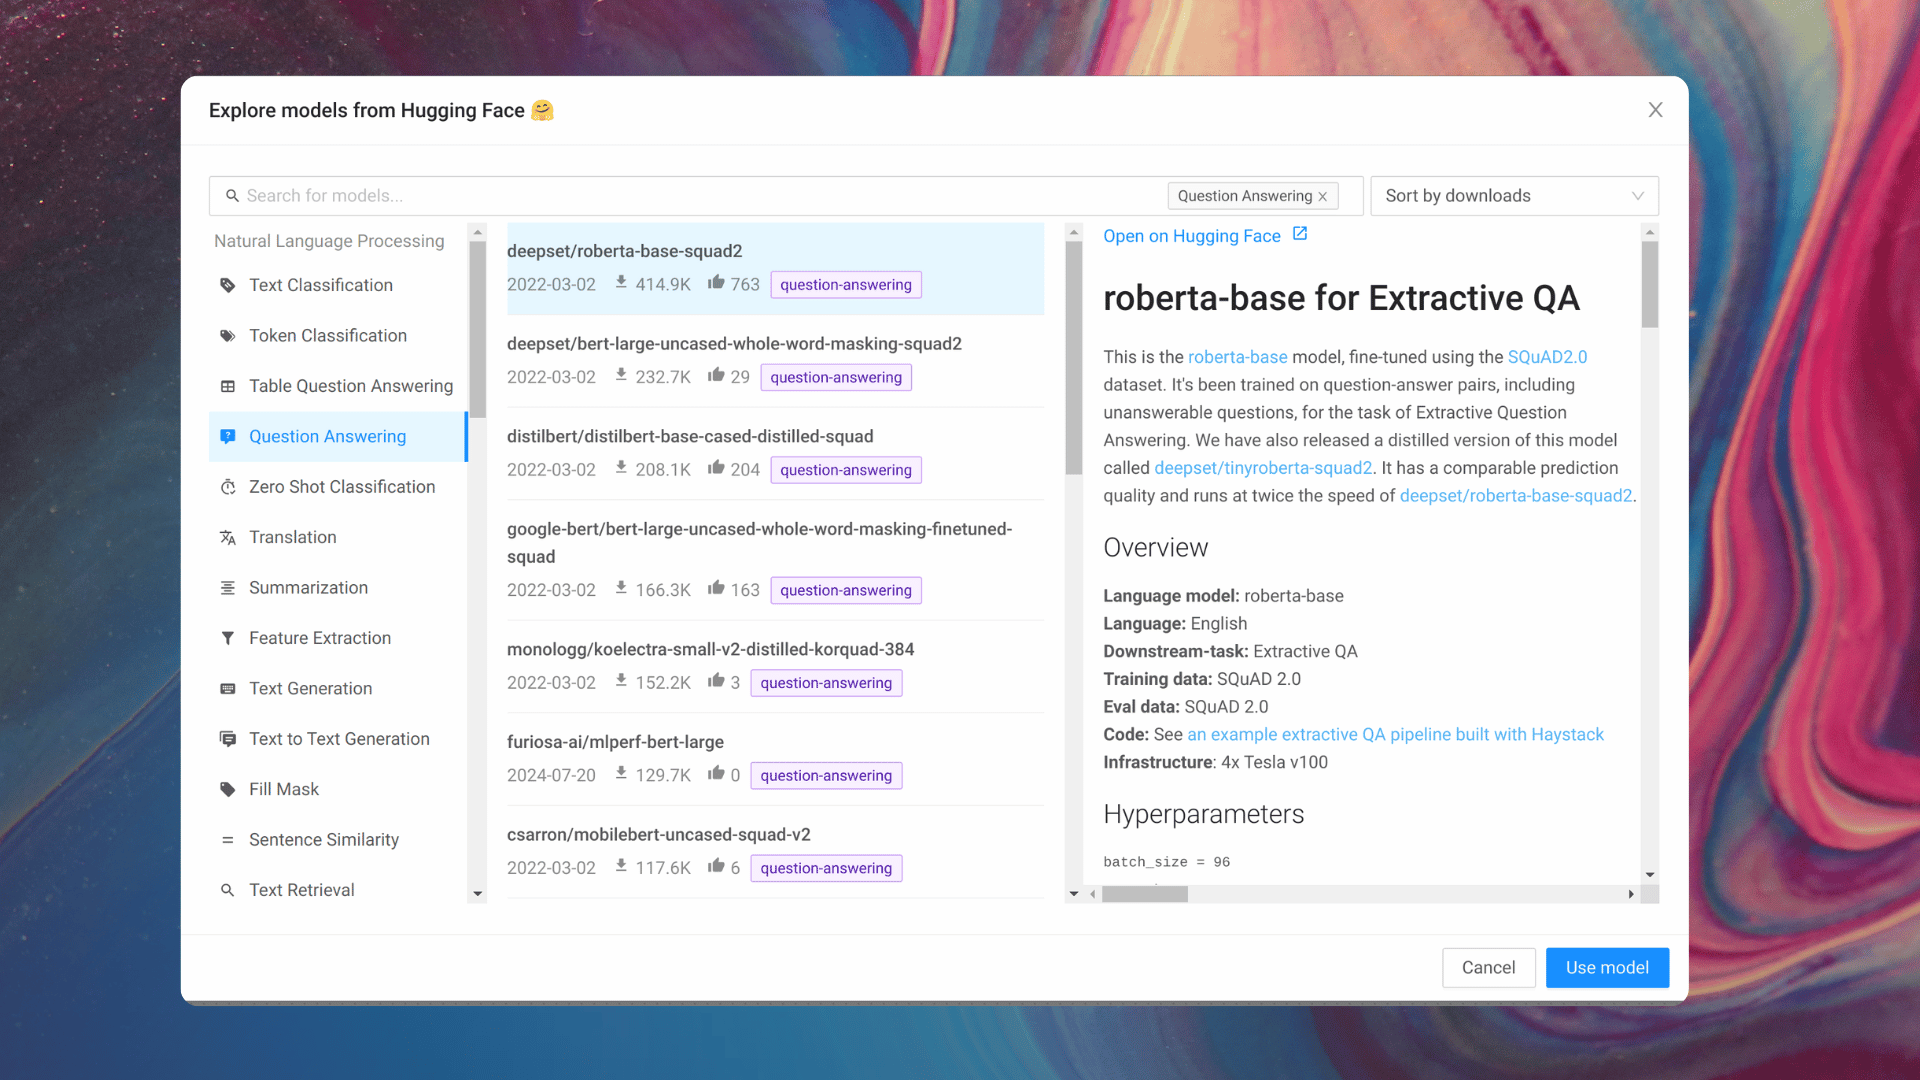1920x1080 pixels.
Task: Click the Text Classification tag icon
Action: [x=228, y=285]
